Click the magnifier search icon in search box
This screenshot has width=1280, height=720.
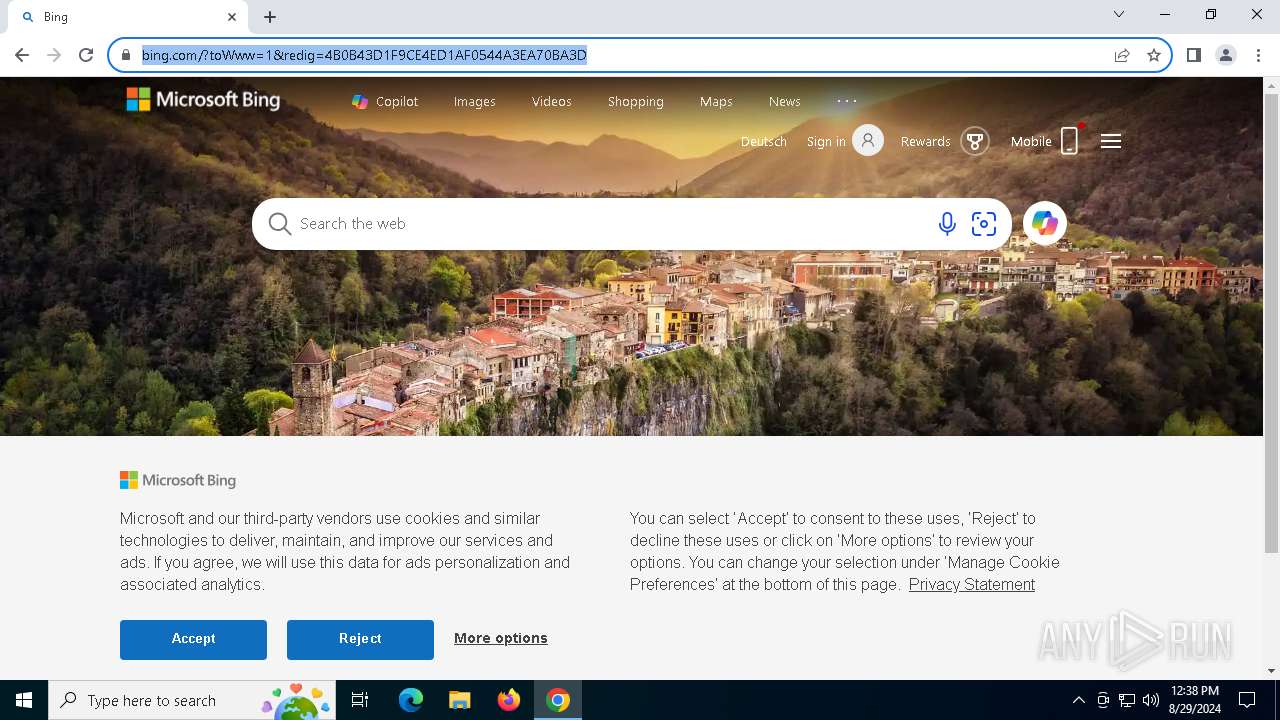[280, 224]
